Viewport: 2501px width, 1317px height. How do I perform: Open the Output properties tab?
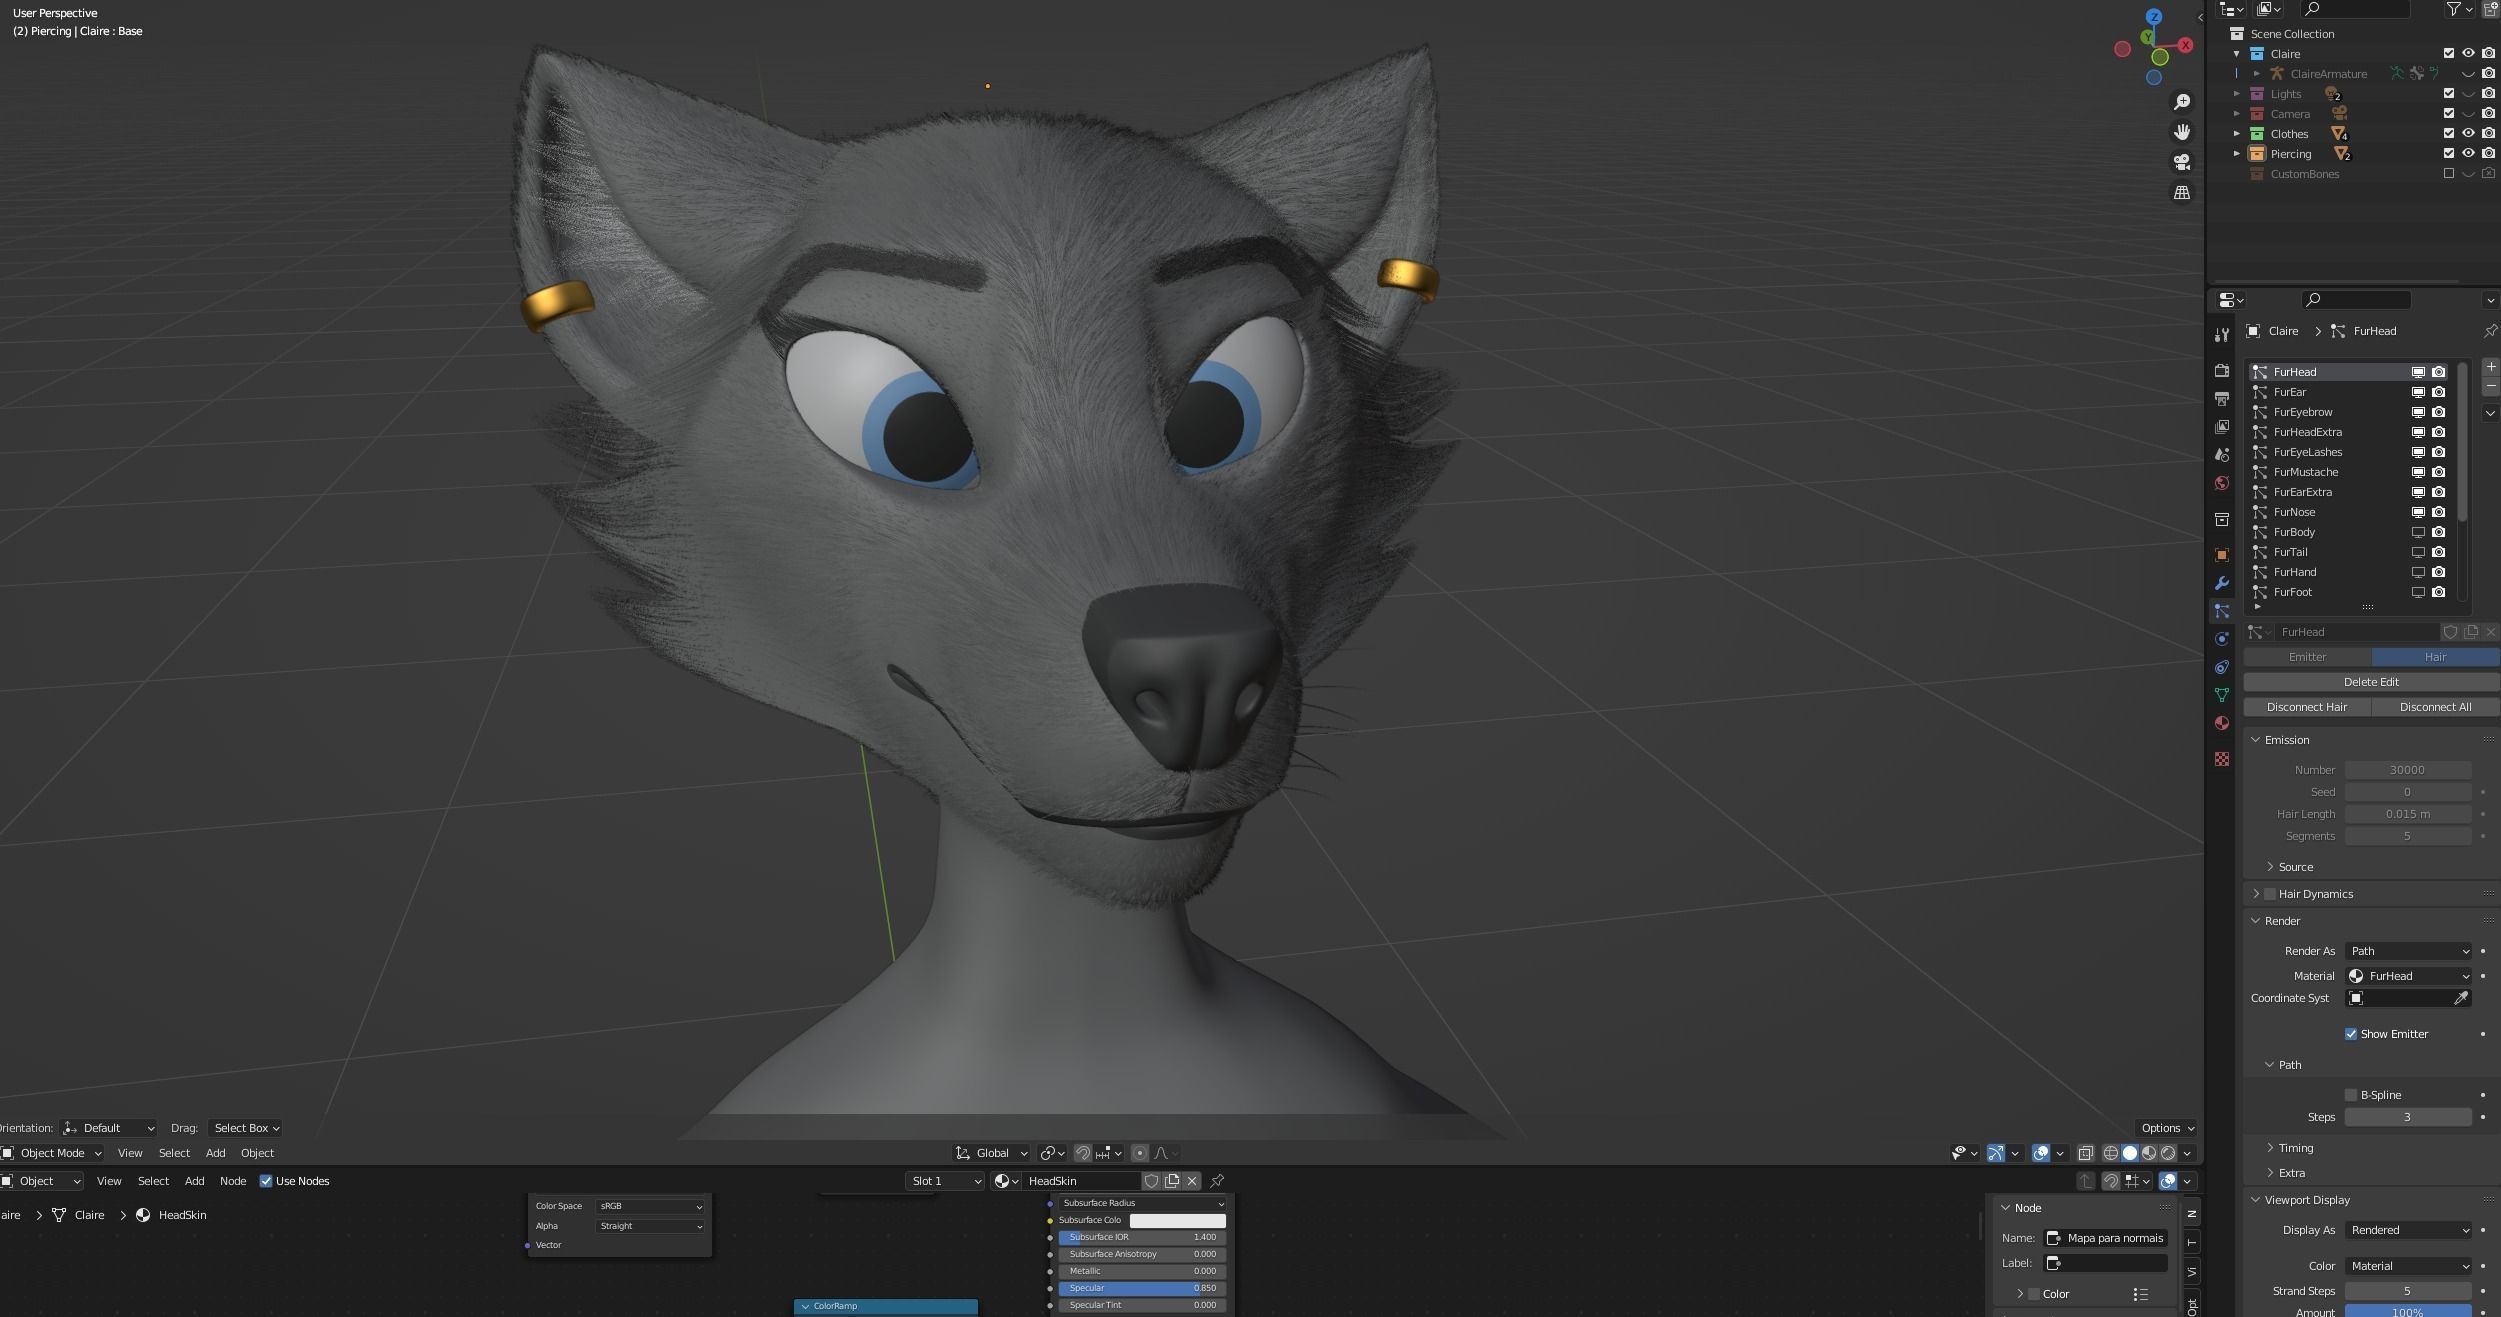pyautogui.click(x=2222, y=399)
